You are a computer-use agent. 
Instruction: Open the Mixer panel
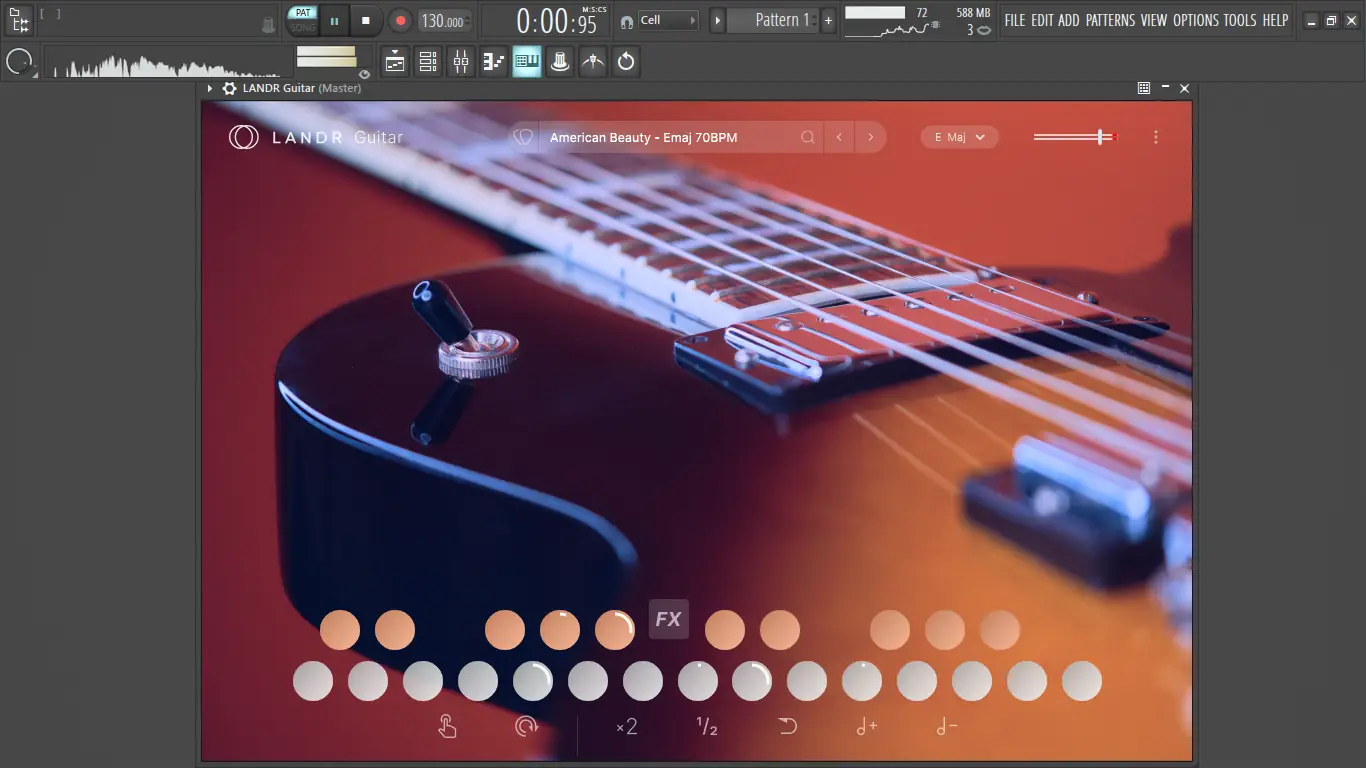pyautogui.click(x=460, y=61)
